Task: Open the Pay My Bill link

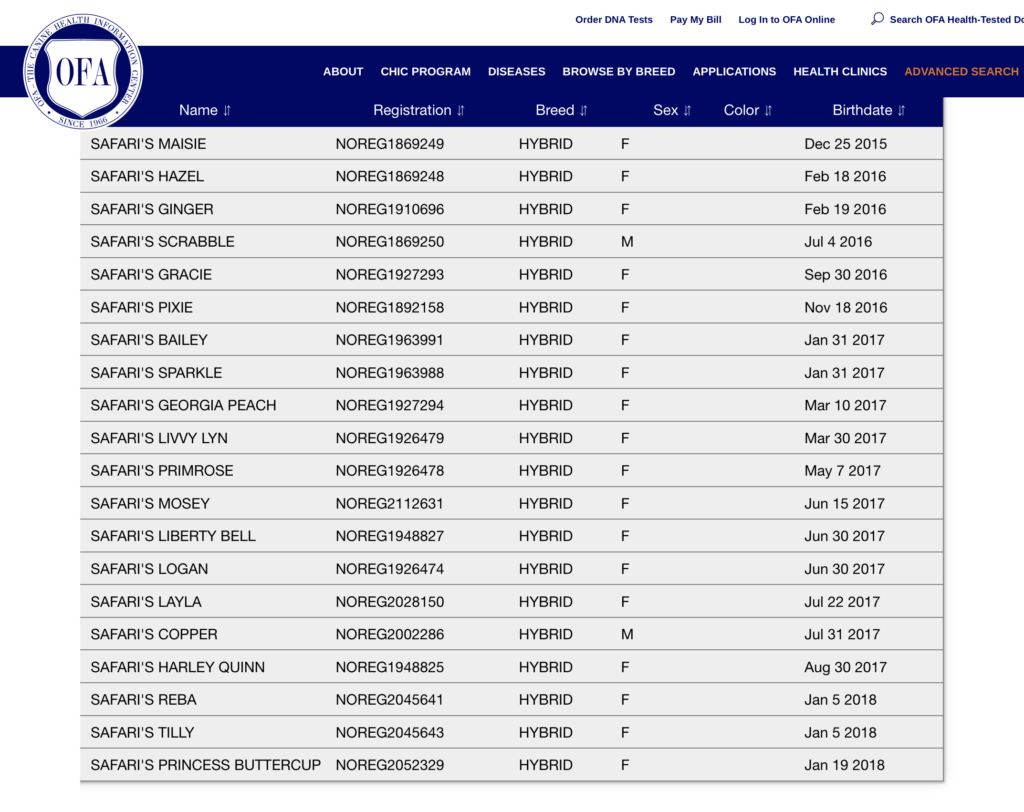Action: pos(696,20)
